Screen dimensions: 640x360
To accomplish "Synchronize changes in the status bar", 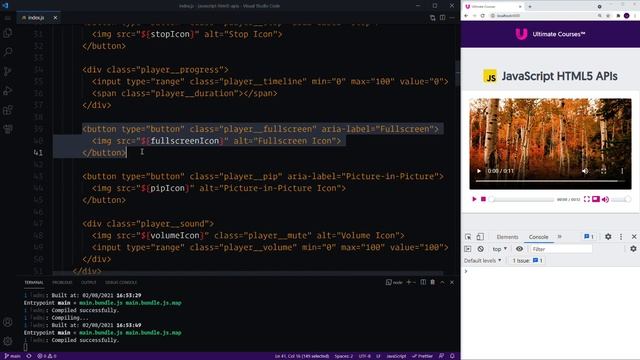I will (29, 356).
